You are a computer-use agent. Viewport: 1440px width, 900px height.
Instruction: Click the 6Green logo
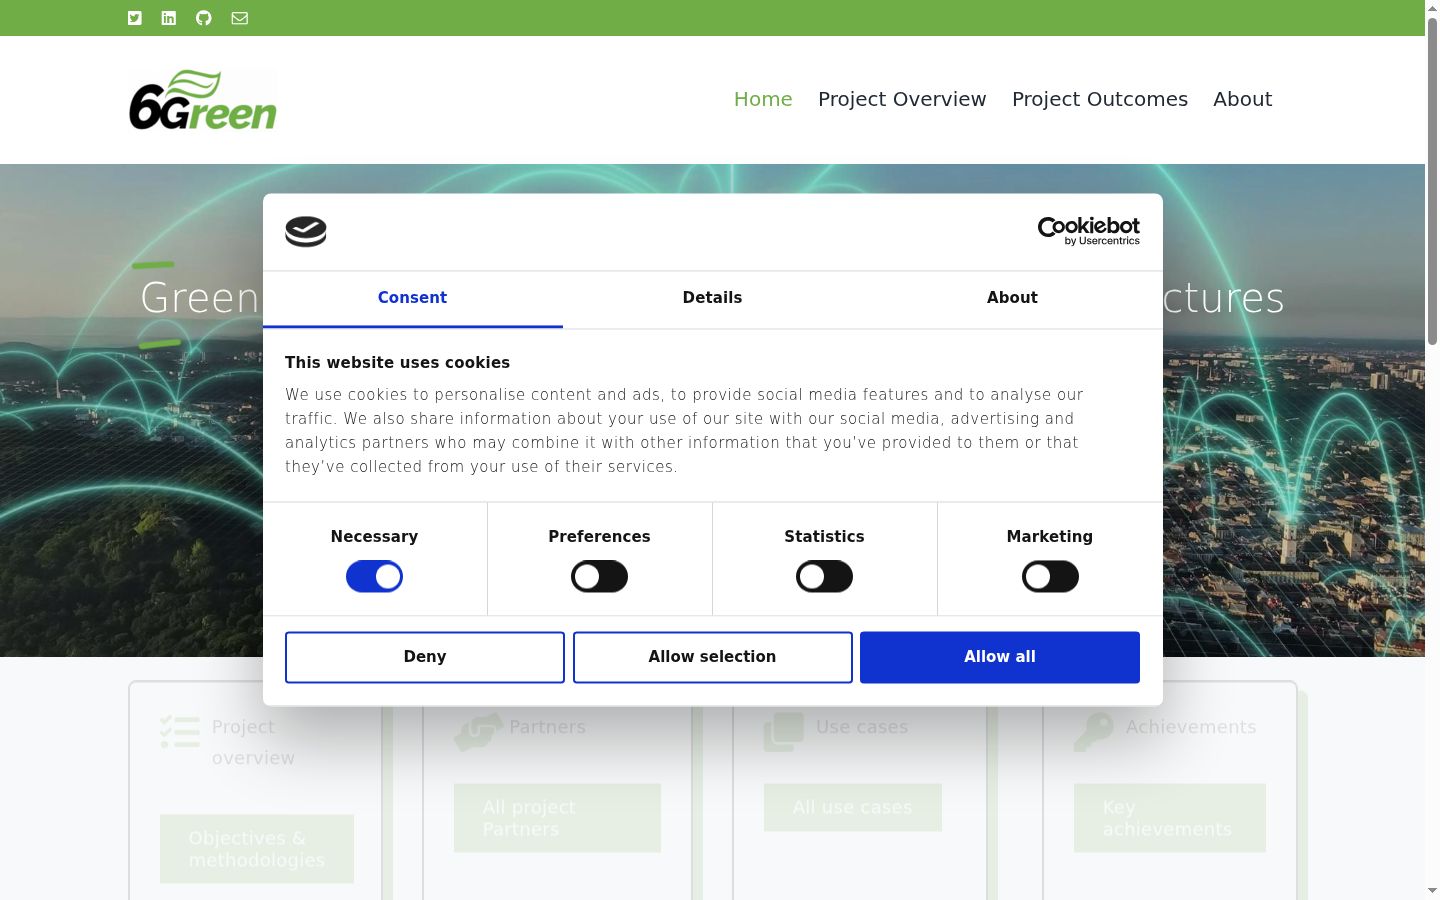point(203,100)
